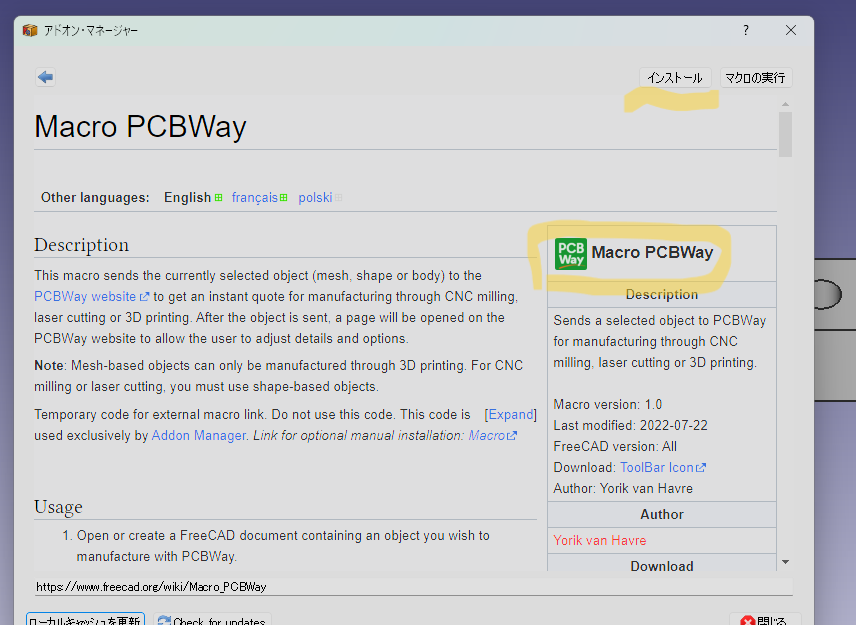Open the Macro manual installation link
This screenshot has width=856, height=625.
pos(492,436)
